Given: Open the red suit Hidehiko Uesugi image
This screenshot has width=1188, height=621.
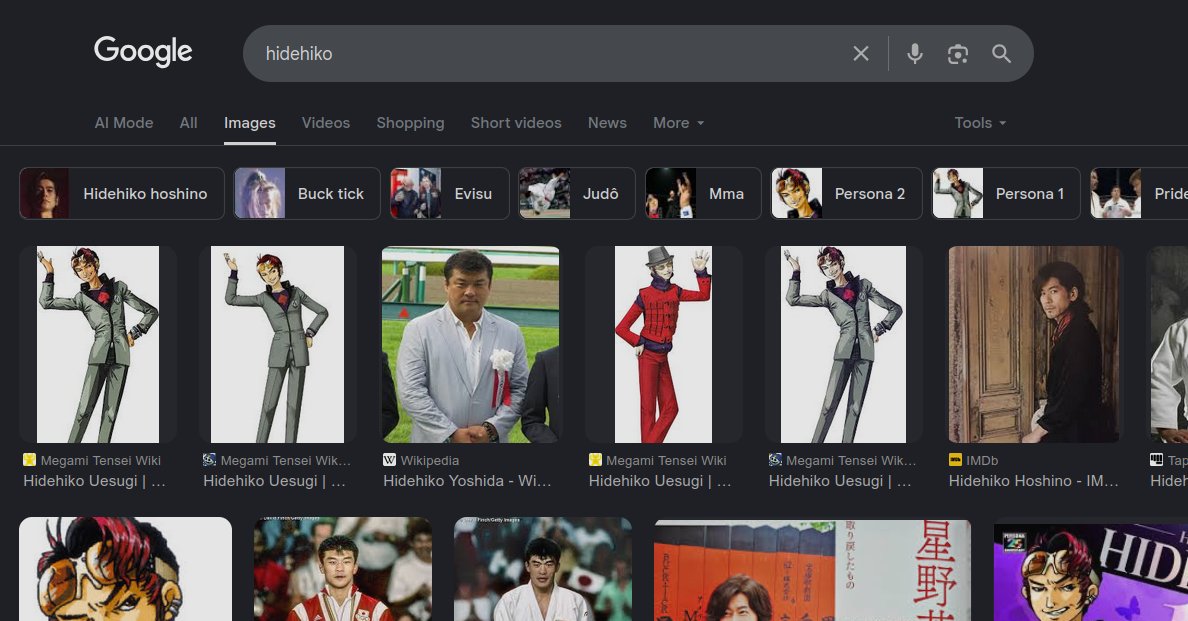Looking at the screenshot, I should [663, 344].
